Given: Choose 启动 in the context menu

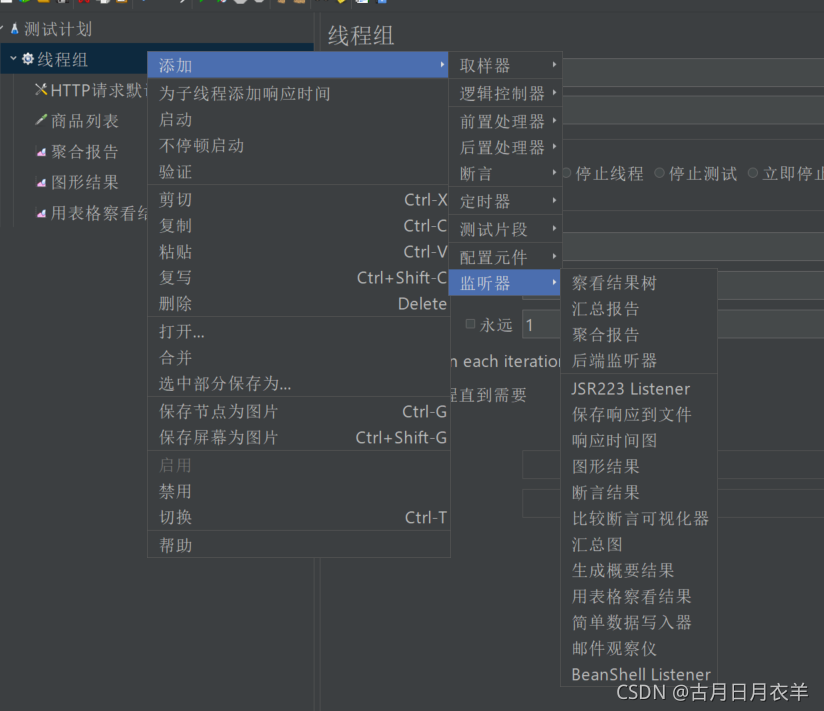Looking at the screenshot, I should coord(298,120).
